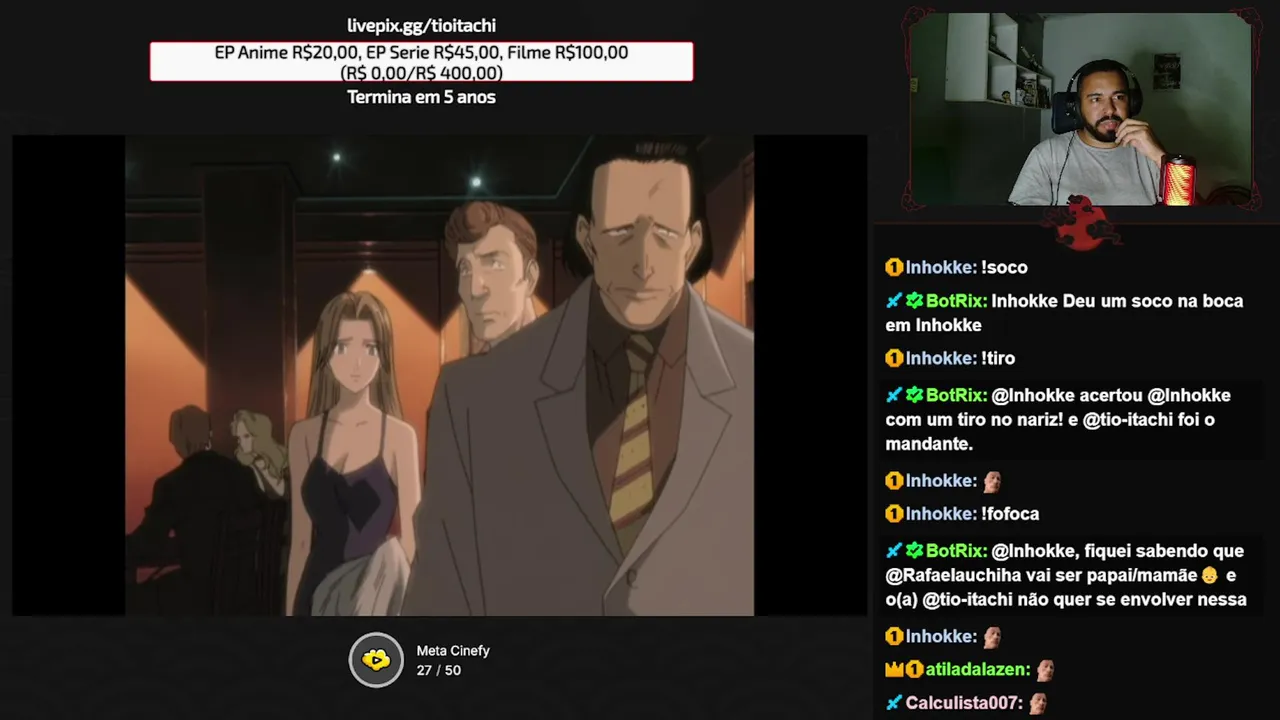Click the number 1 badge next to atiladalazen
The height and width of the screenshot is (720, 1280).
[x=913, y=670]
